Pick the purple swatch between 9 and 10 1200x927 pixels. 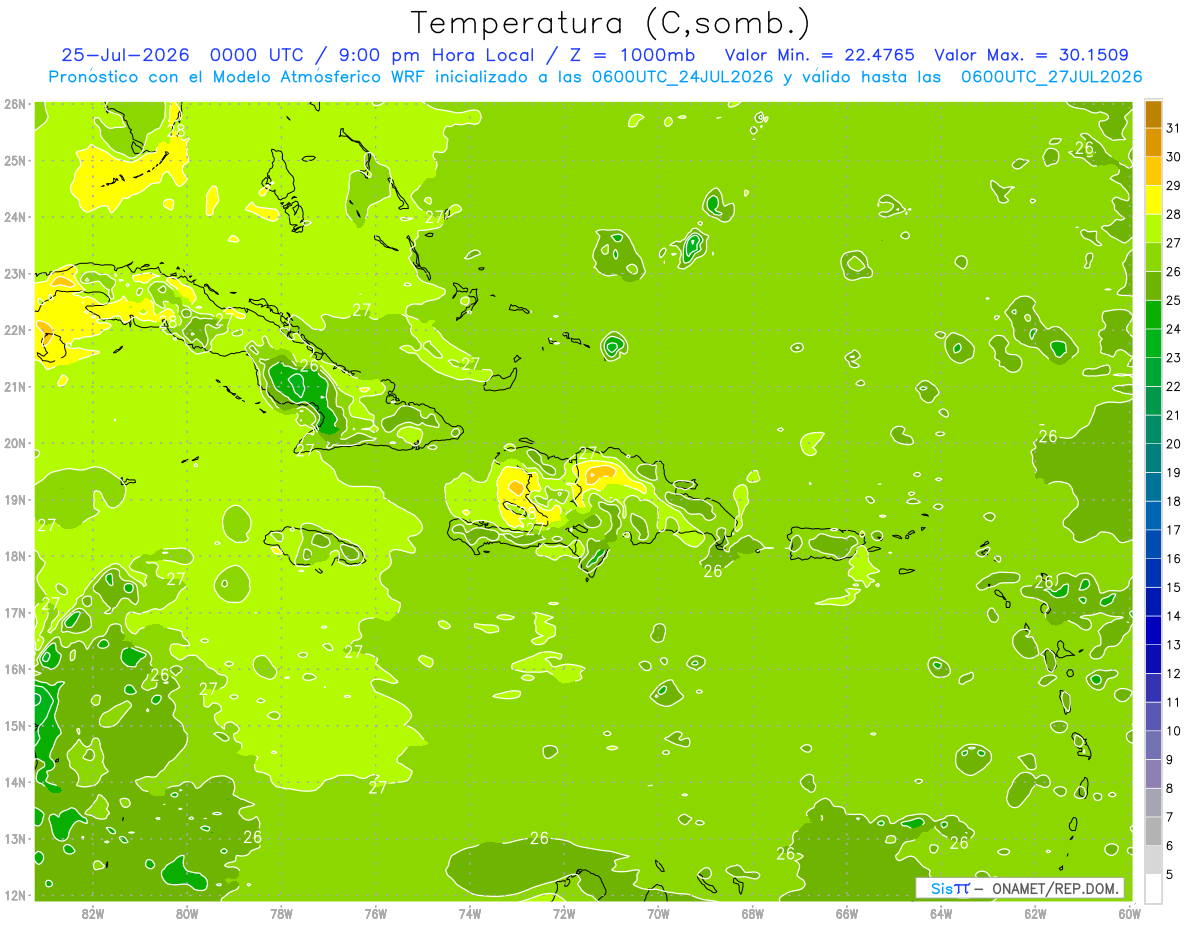pyautogui.click(x=1153, y=745)
